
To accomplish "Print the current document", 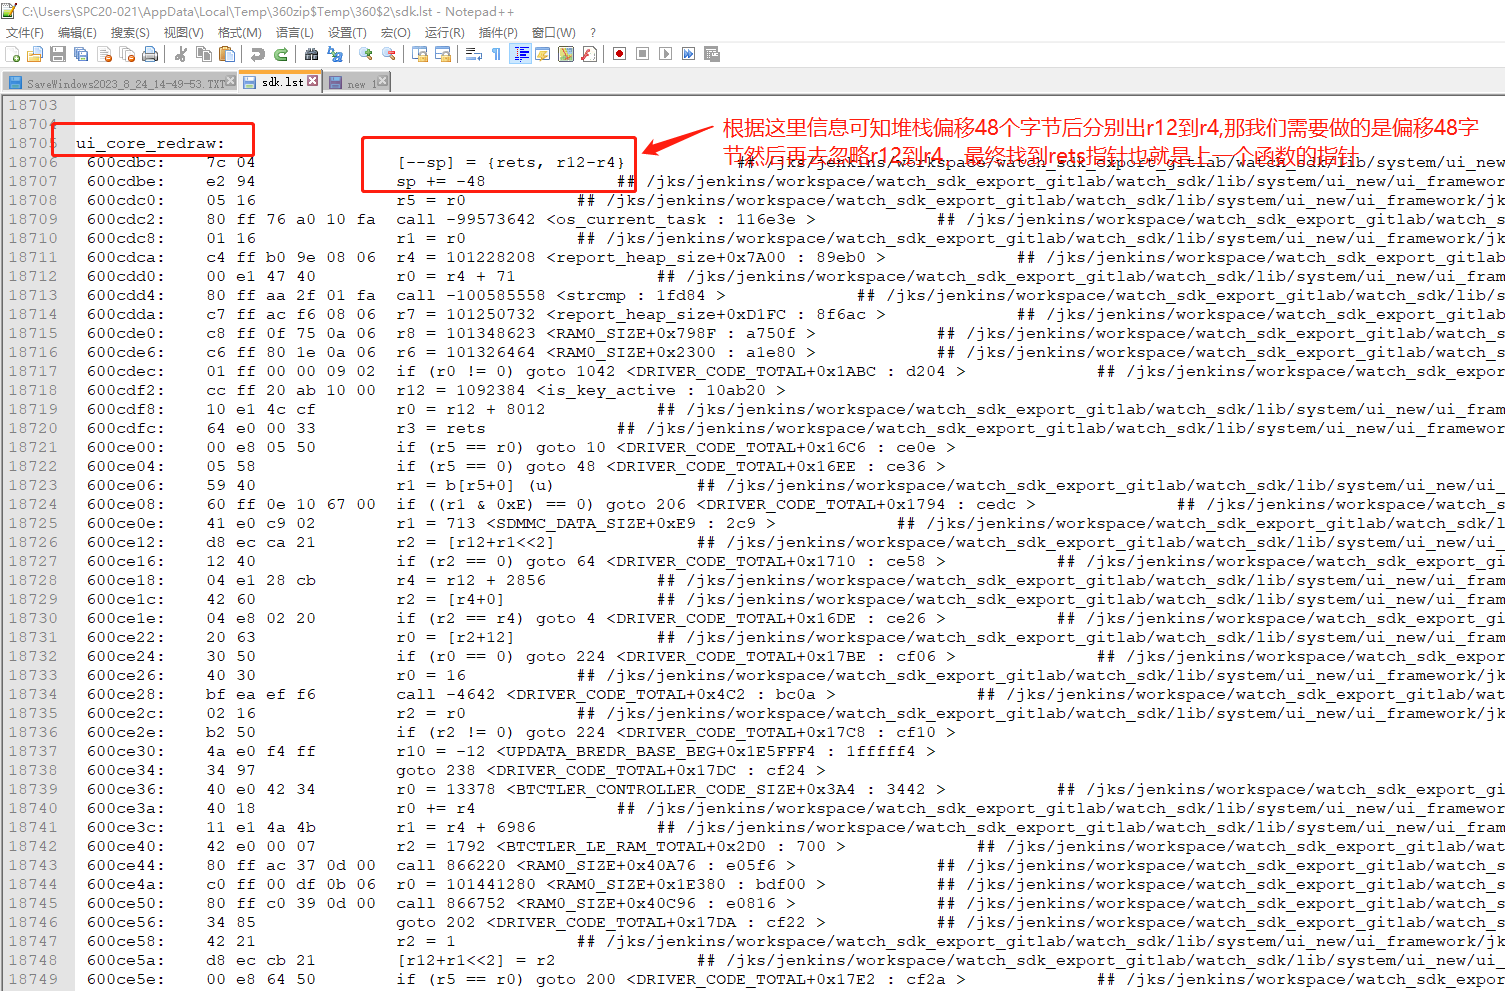I will click(150, 54).
